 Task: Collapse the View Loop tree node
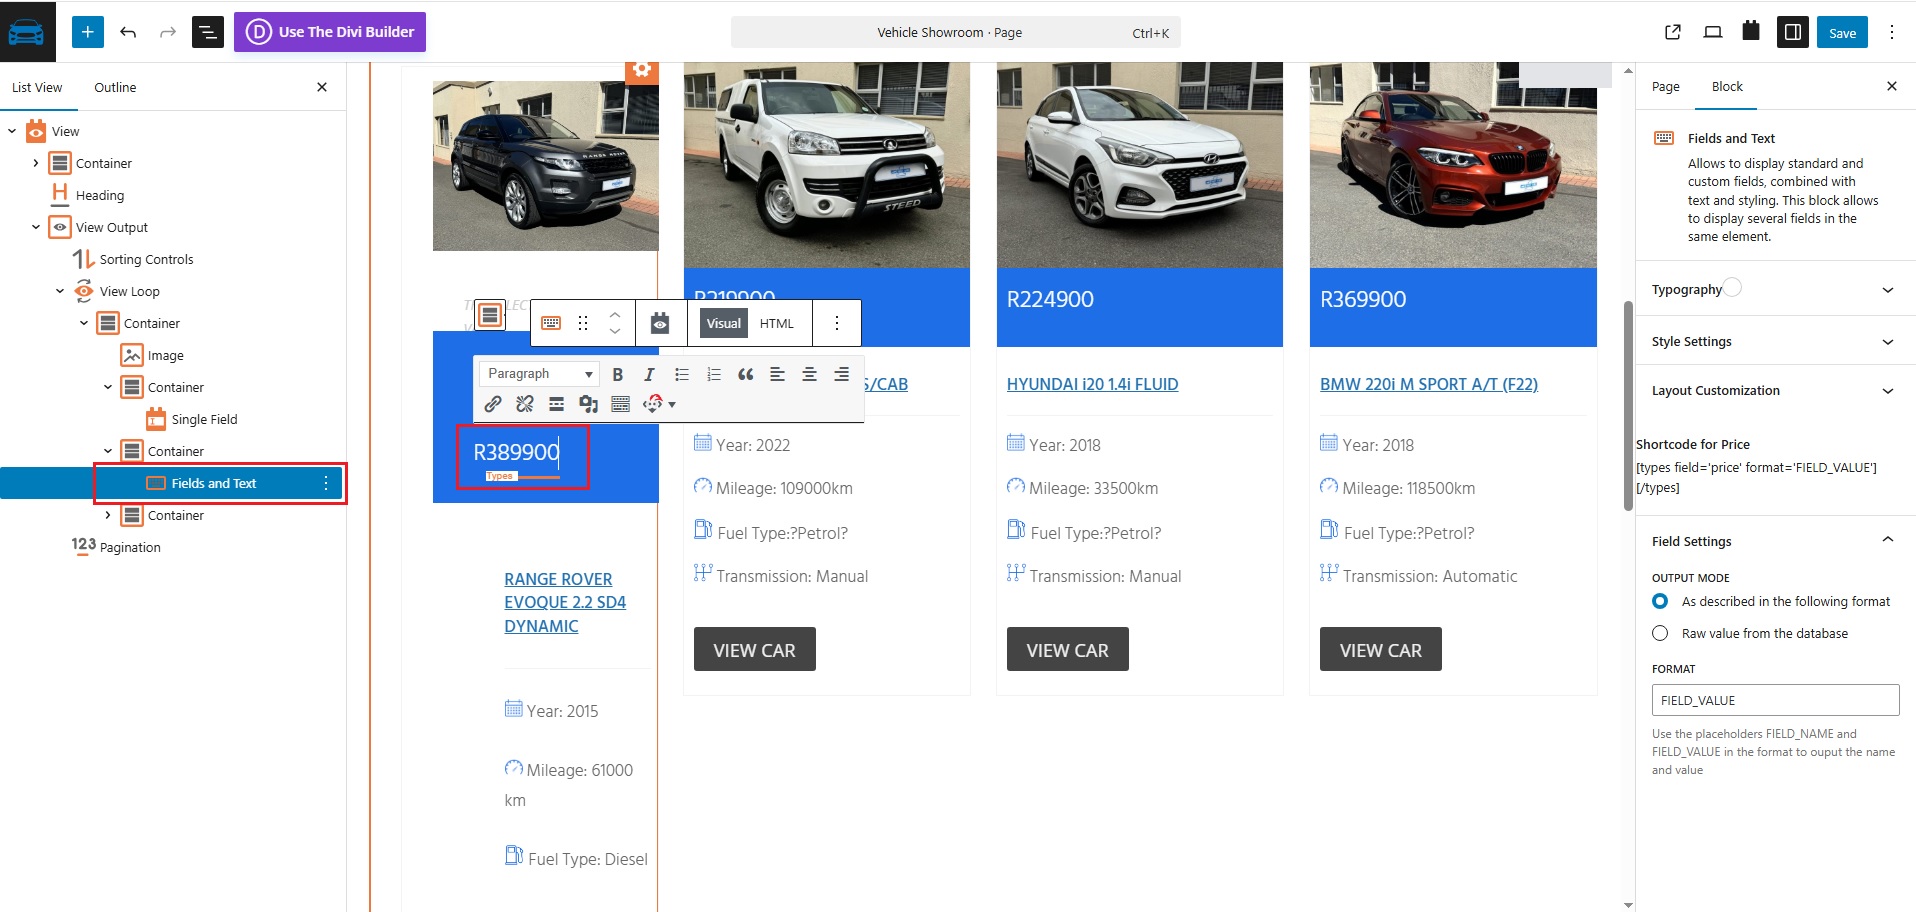(x=60, y=291)
